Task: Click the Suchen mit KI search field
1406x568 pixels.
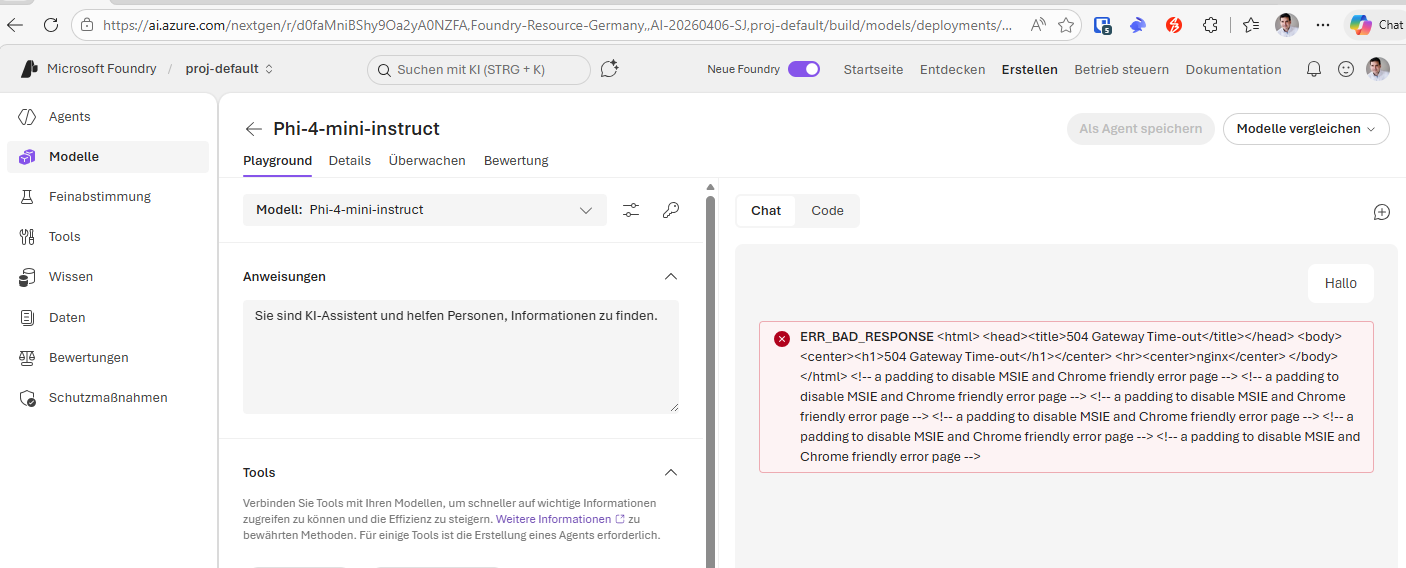Action: click(x=479, y=69)
